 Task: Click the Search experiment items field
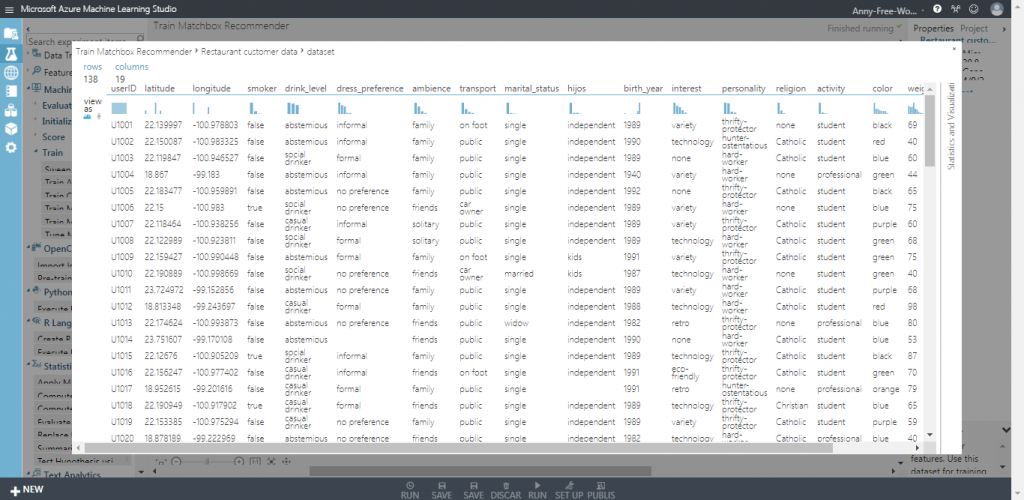point(84,41)
